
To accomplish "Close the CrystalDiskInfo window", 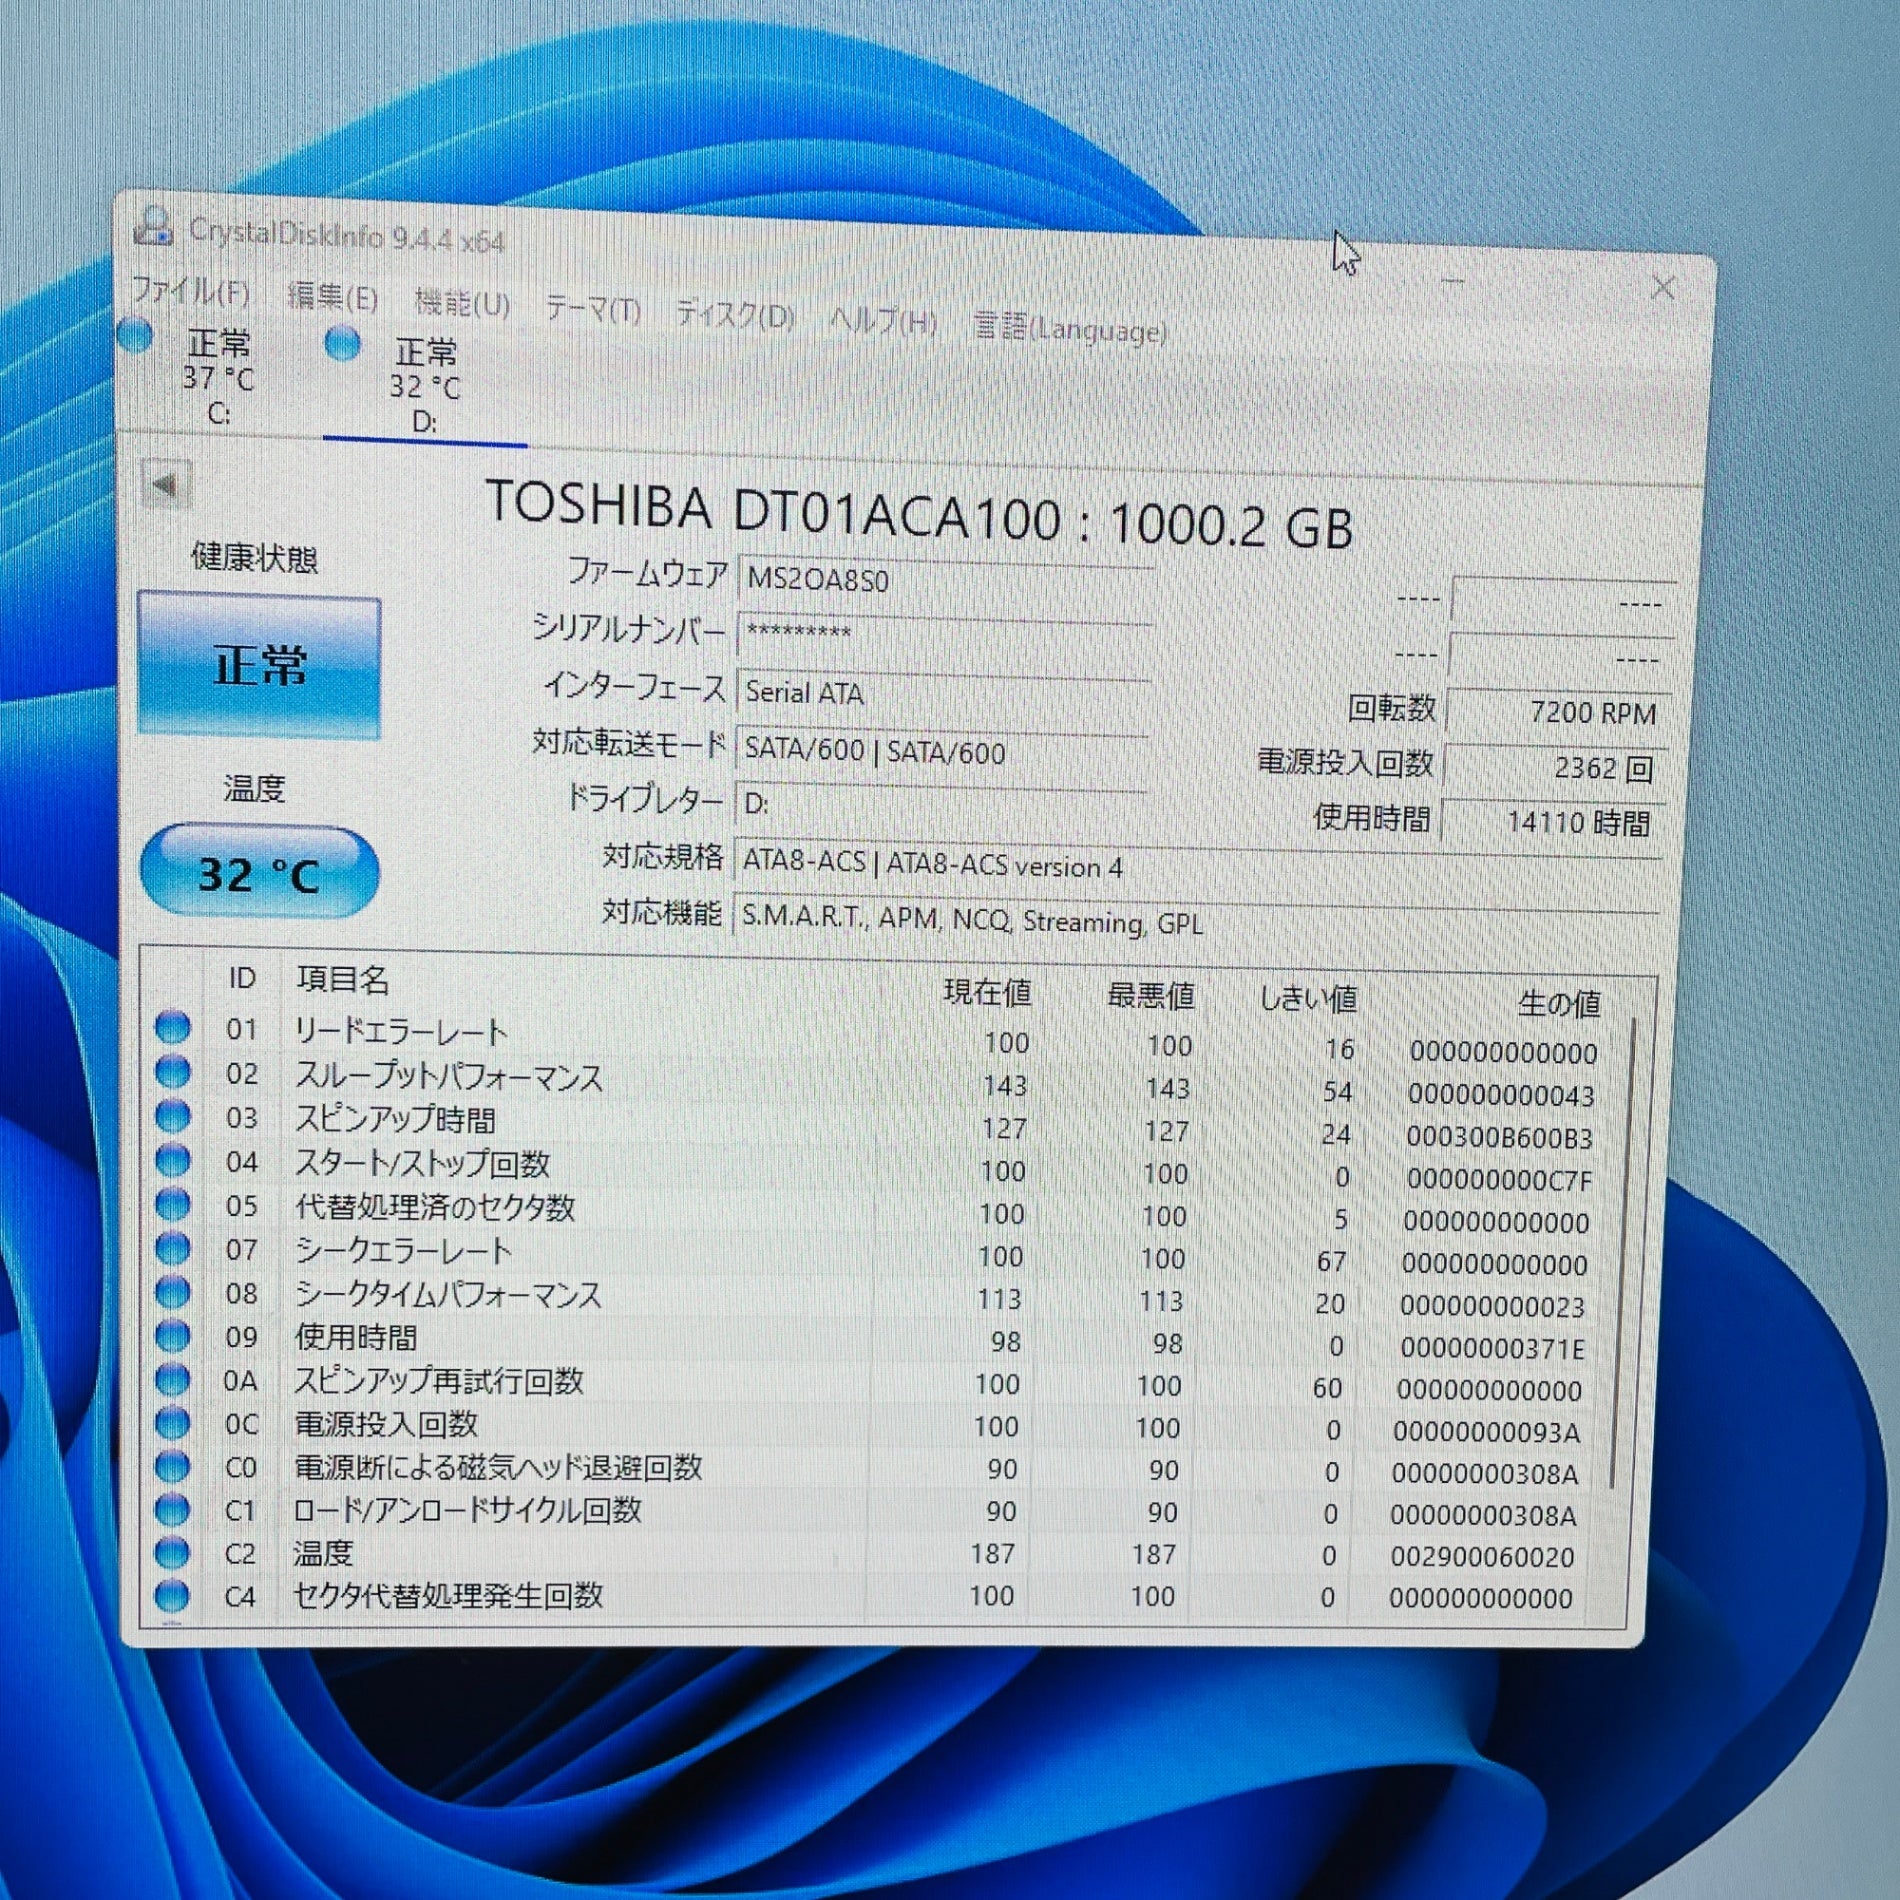I will pyautogui.click(x=1663, y=288).
